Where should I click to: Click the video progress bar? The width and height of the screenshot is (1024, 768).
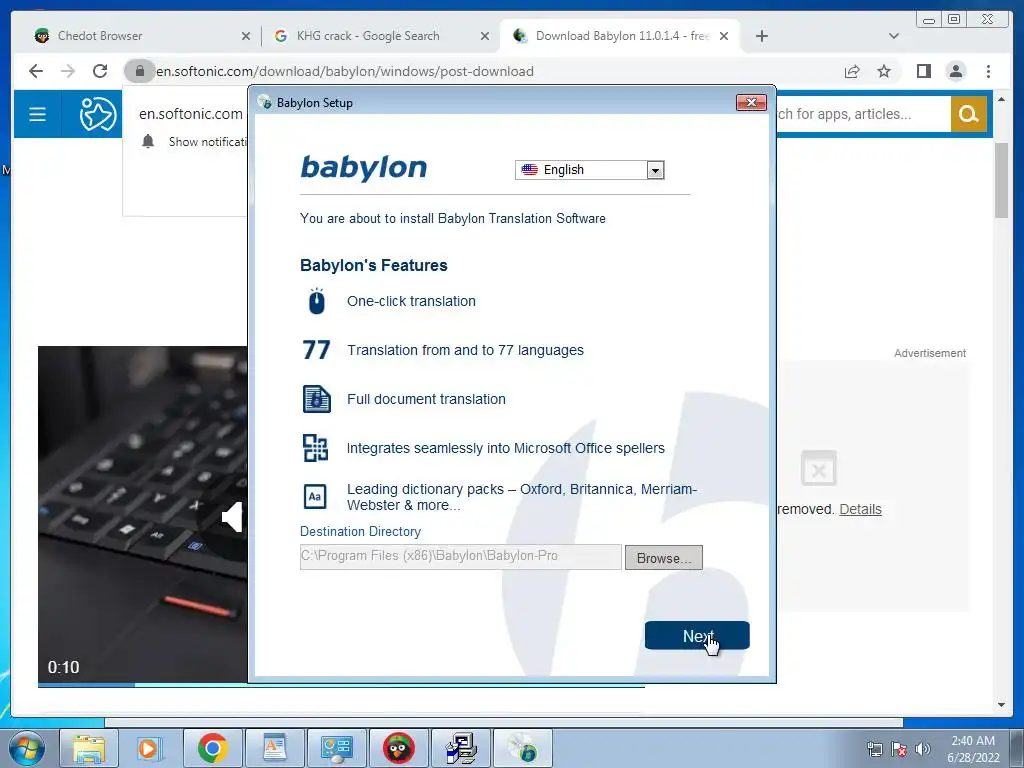click(340, 684)
